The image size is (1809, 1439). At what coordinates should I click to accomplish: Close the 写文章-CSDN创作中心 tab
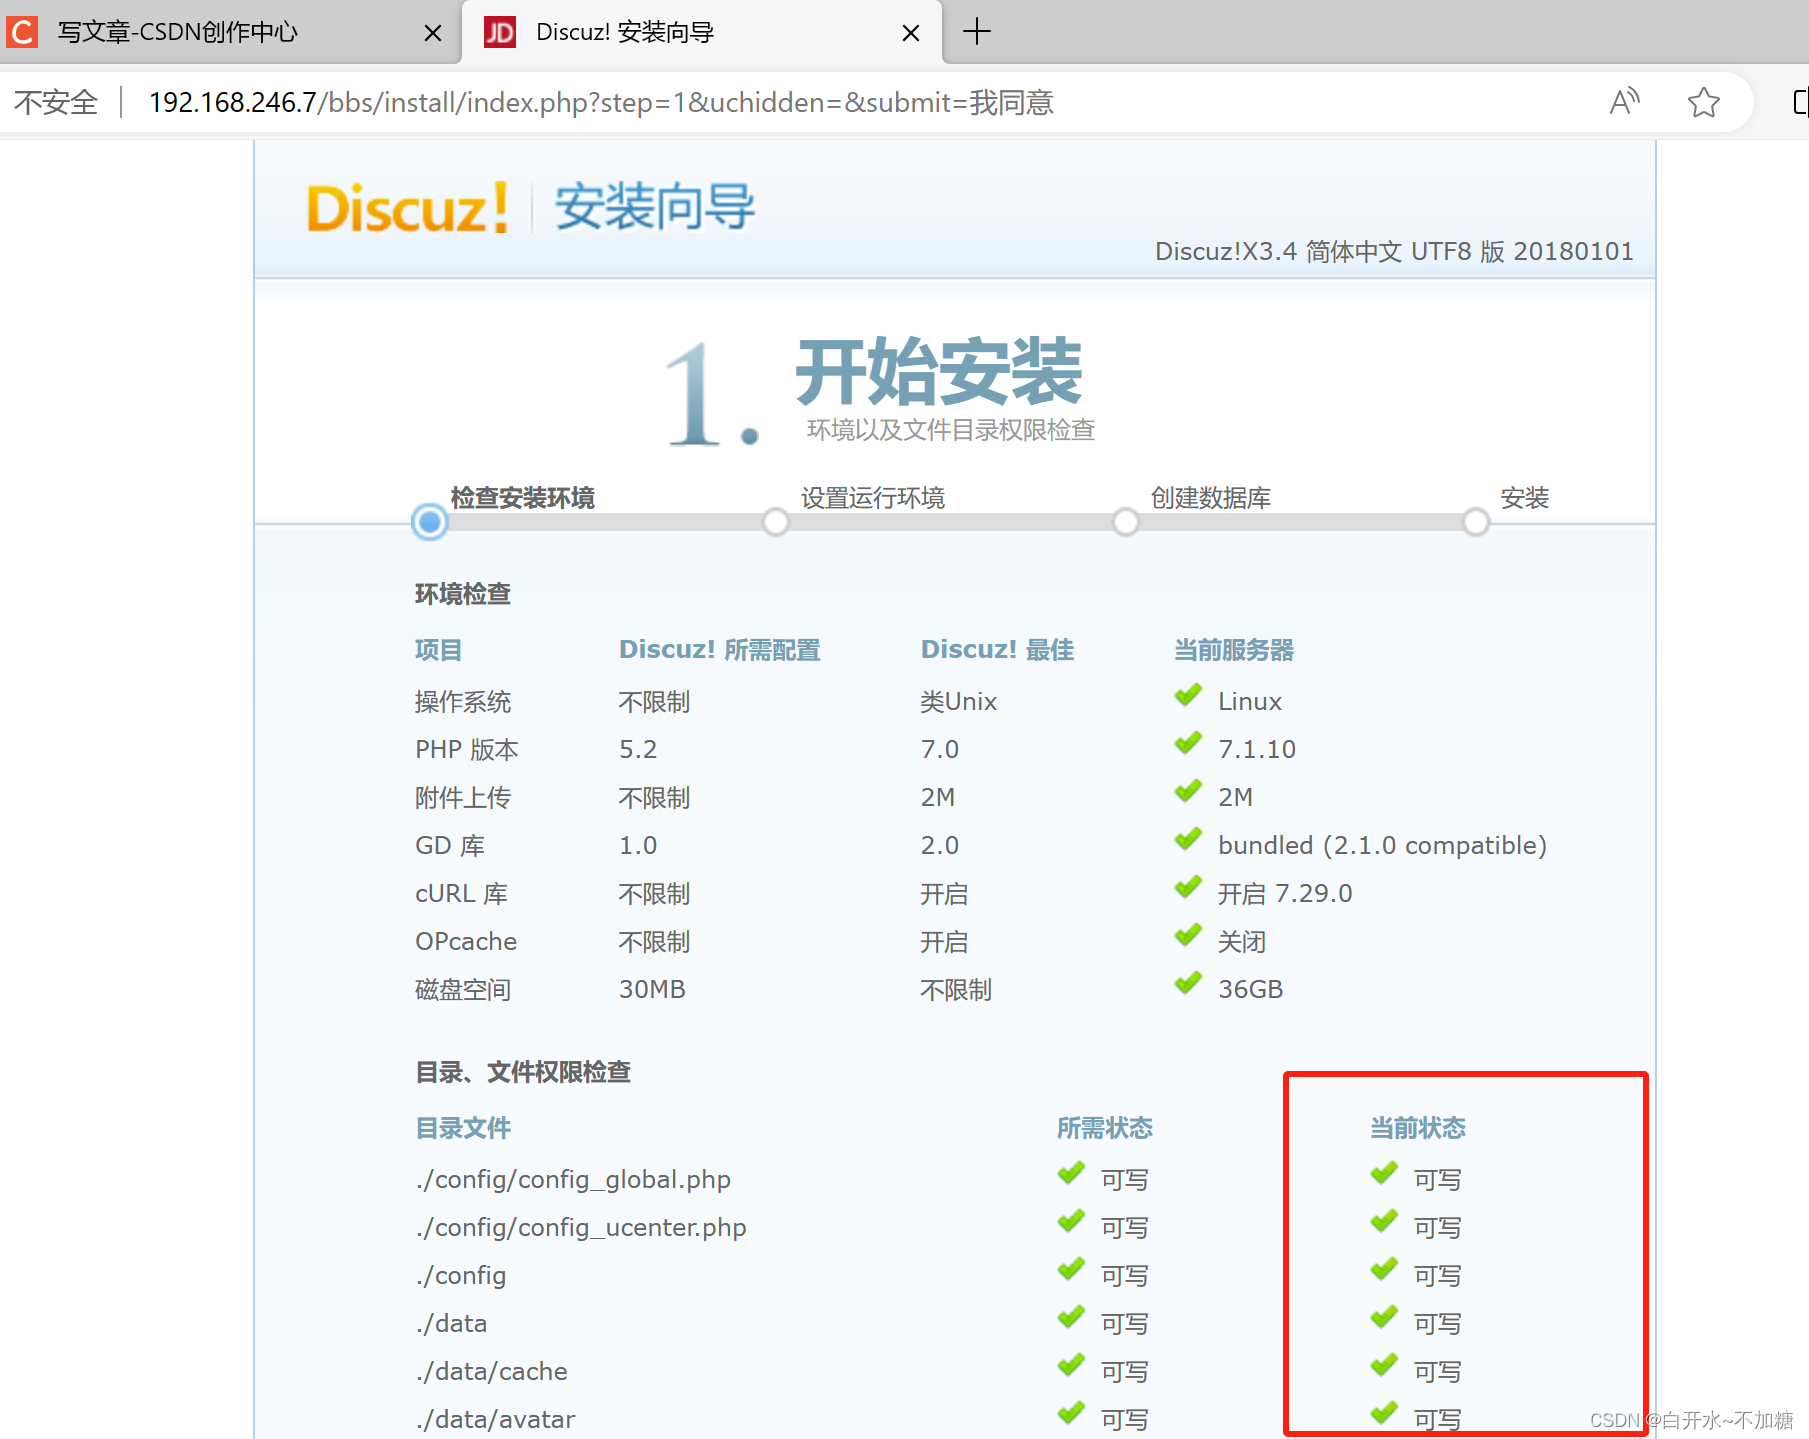[433, 33]
